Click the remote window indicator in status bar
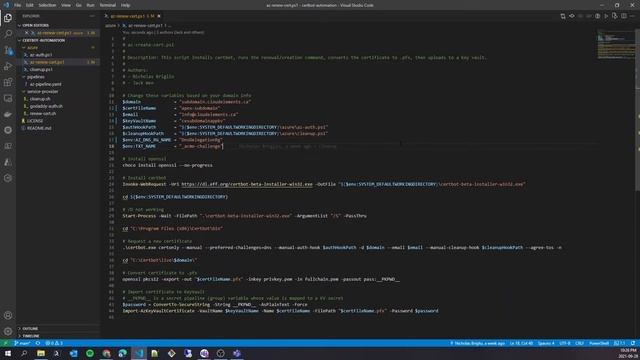The height and width of the screenshot is (360, 640). pyautogui.click(x=5, y=343)
